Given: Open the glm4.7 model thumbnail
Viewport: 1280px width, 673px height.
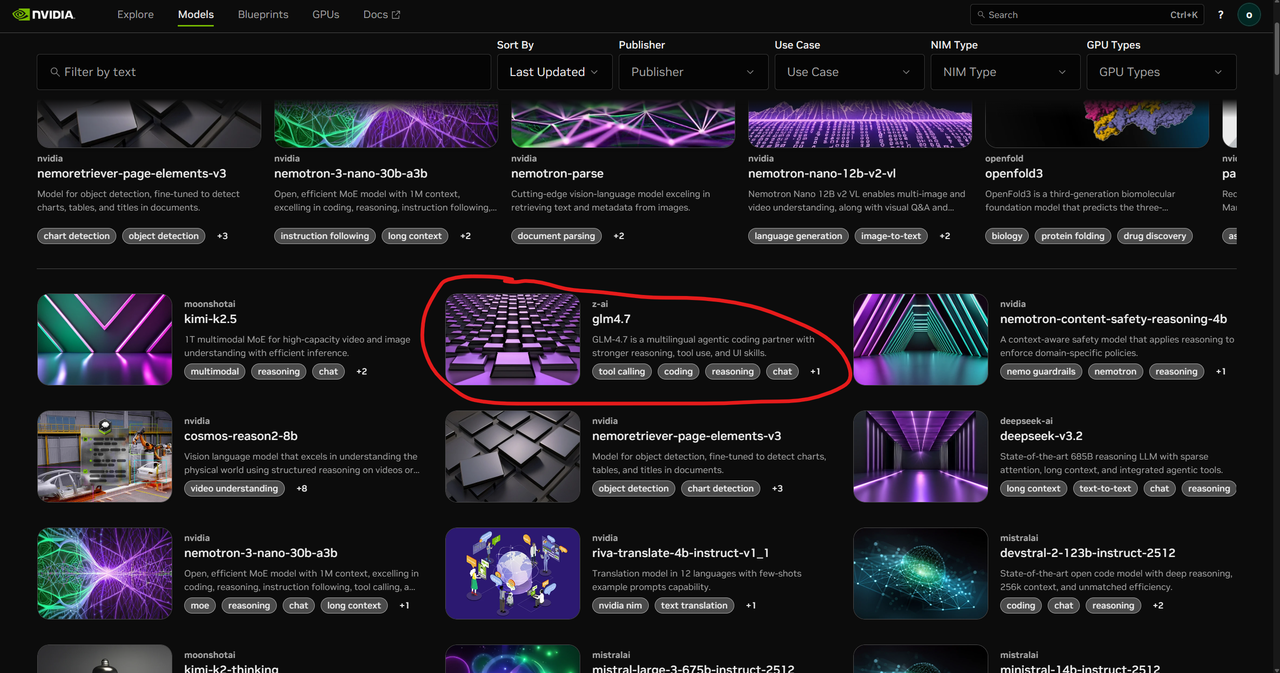Looking at the screenshot, I should click(512, 339).
